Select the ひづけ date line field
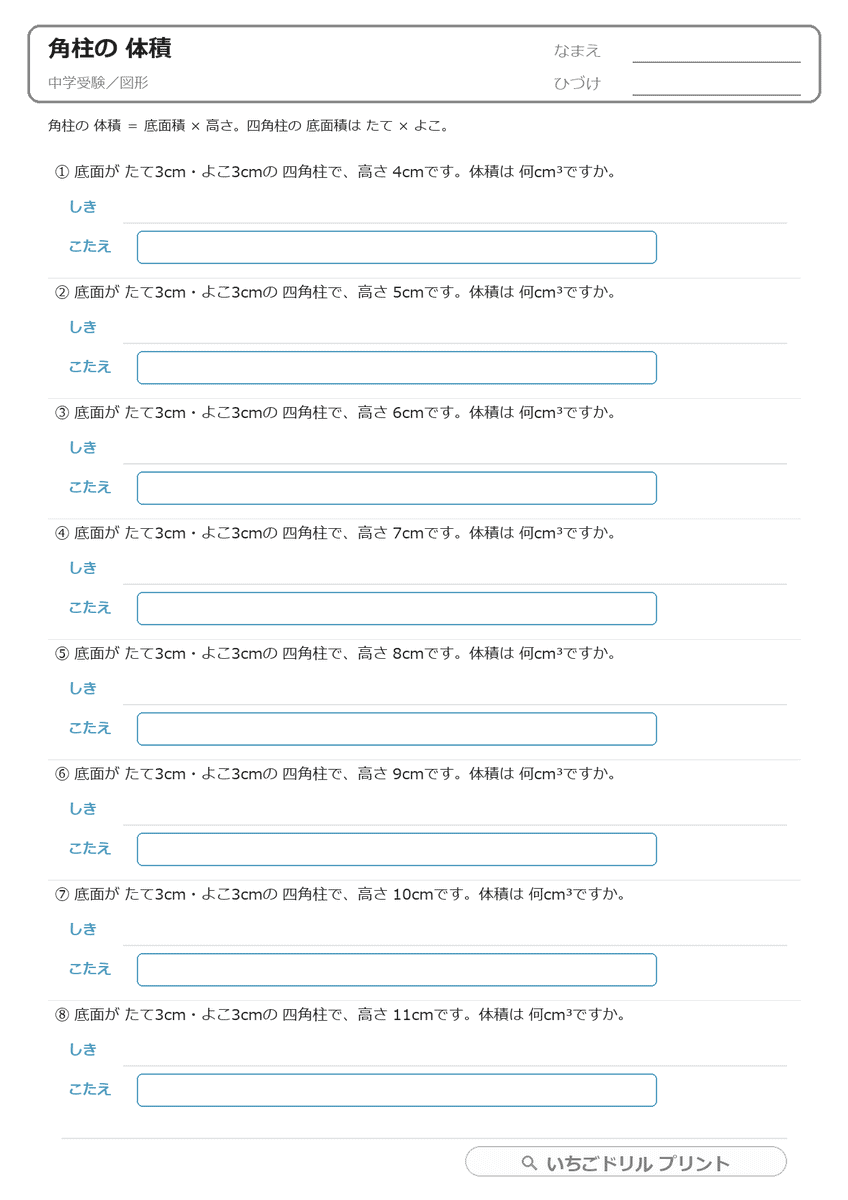This screenshot has height=1200, width=848. click(x=716, y=85)
